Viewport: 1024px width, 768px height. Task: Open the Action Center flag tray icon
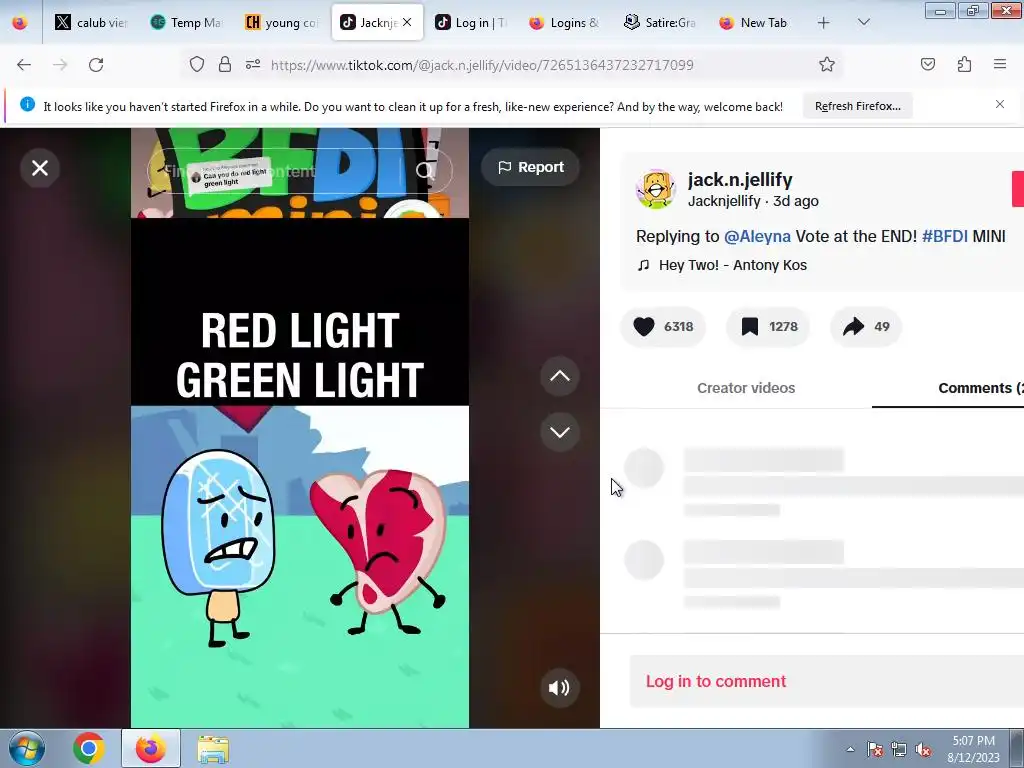click(875, 750)
